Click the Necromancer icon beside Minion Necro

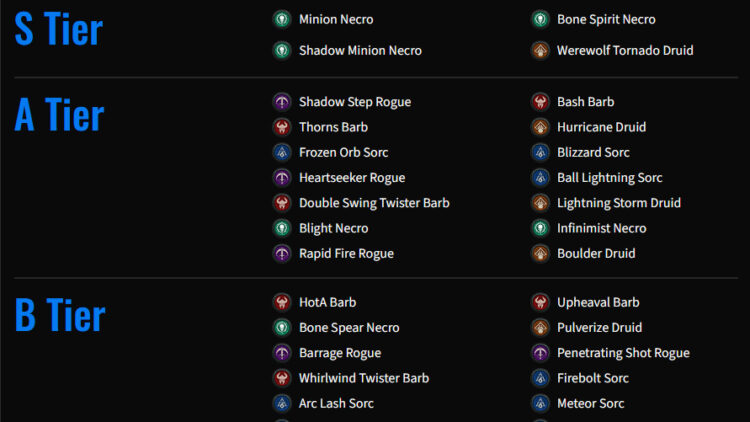coord(282,20)
